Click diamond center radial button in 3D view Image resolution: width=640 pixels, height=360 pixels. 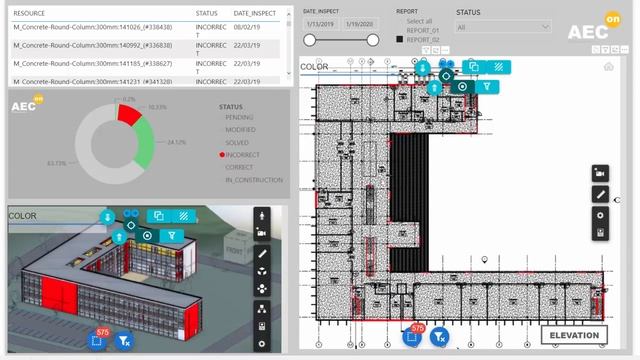click(131, 225)
